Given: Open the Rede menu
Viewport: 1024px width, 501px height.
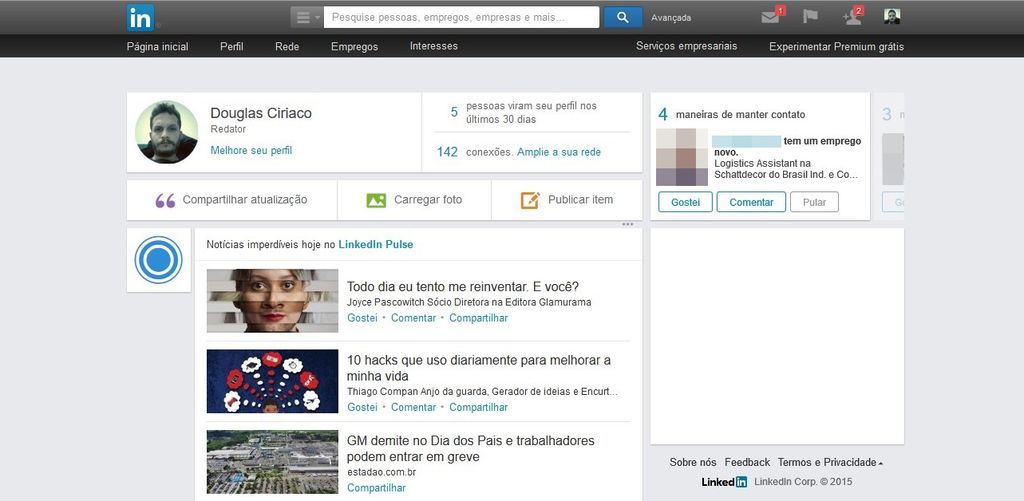Looking at the screenshot, I should tap(287, 46).
